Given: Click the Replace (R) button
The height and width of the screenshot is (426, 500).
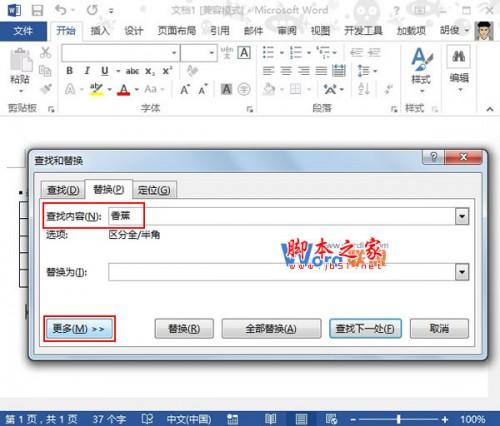Looking at the screenshot, I should click(x=184, y=329).
